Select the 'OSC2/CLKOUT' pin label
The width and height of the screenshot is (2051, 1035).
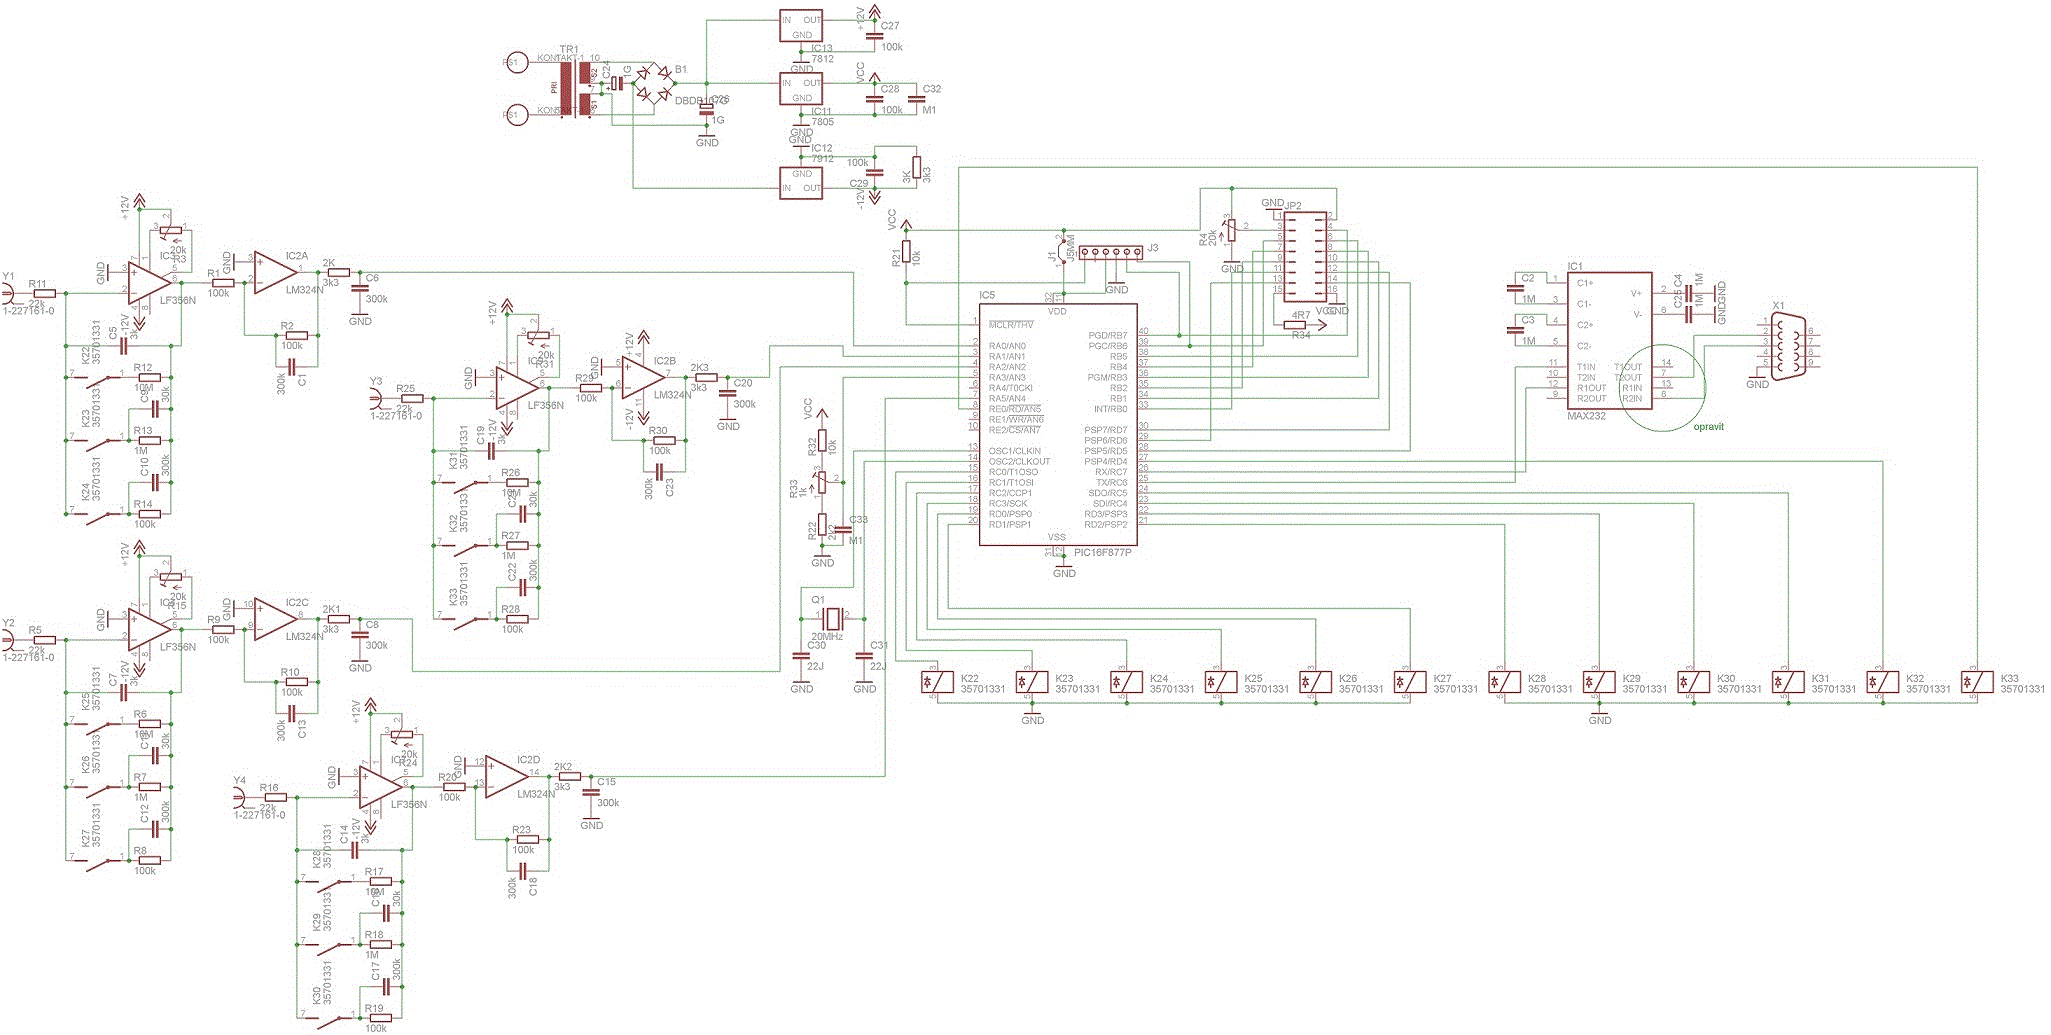(1020, 462)
